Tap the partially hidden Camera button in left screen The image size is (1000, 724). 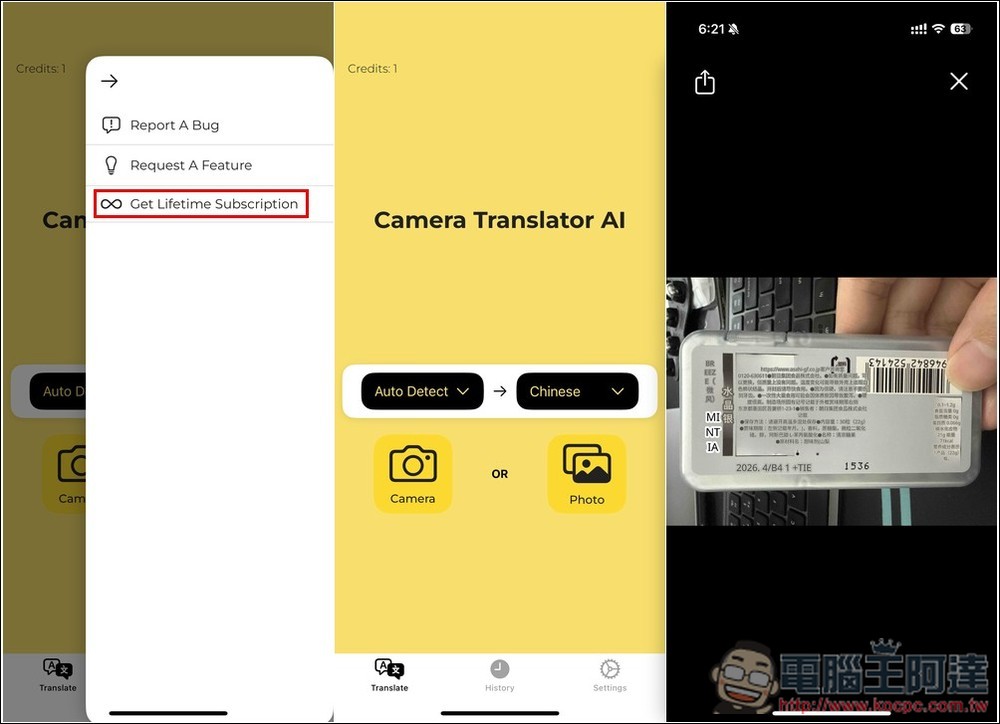coord(64,474)
